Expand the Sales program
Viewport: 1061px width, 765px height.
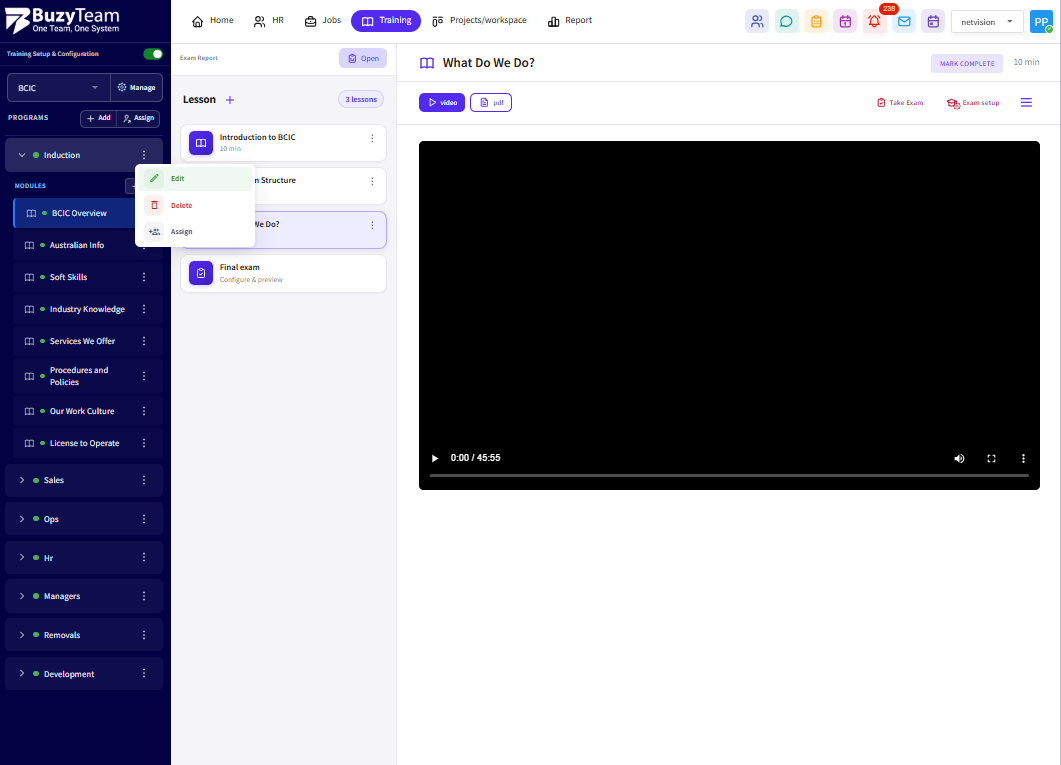(22, 480)
